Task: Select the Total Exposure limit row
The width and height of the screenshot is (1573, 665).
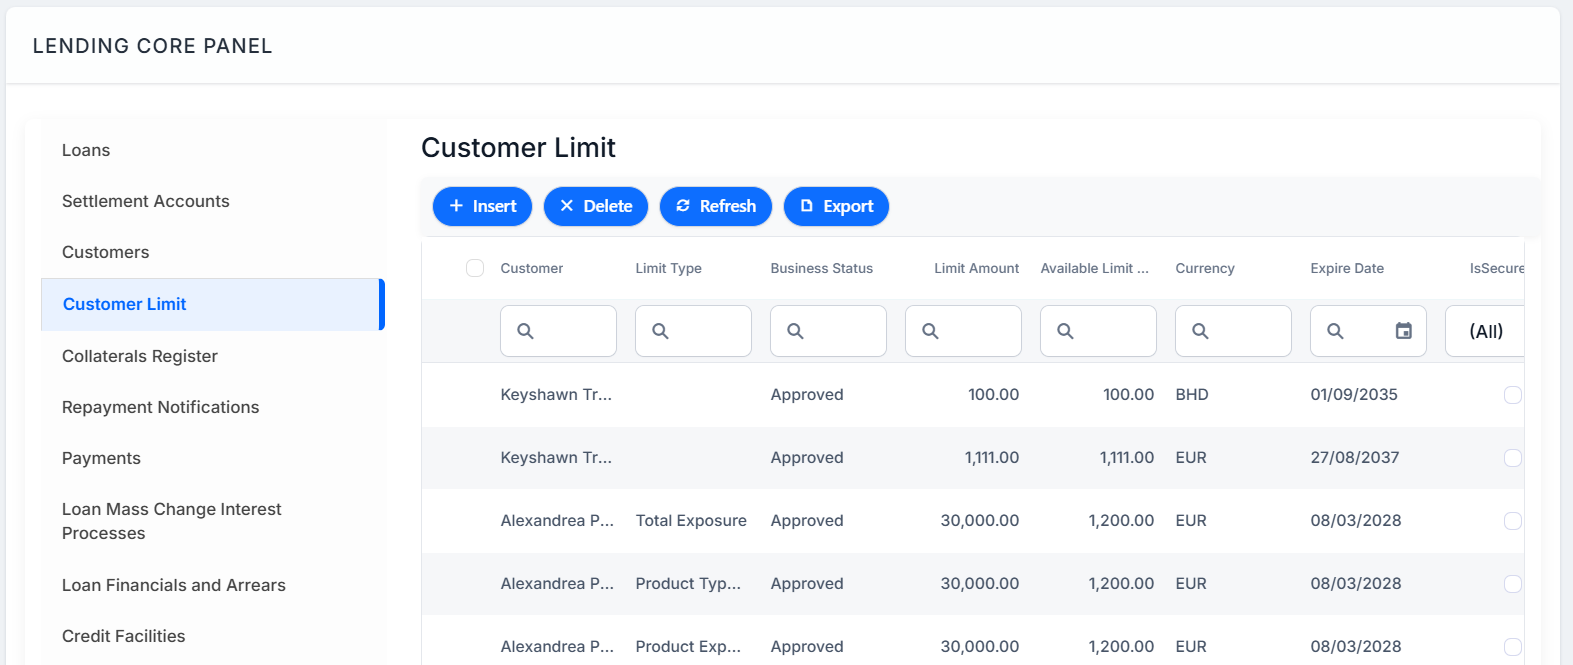Action: [x=972, y=521]
